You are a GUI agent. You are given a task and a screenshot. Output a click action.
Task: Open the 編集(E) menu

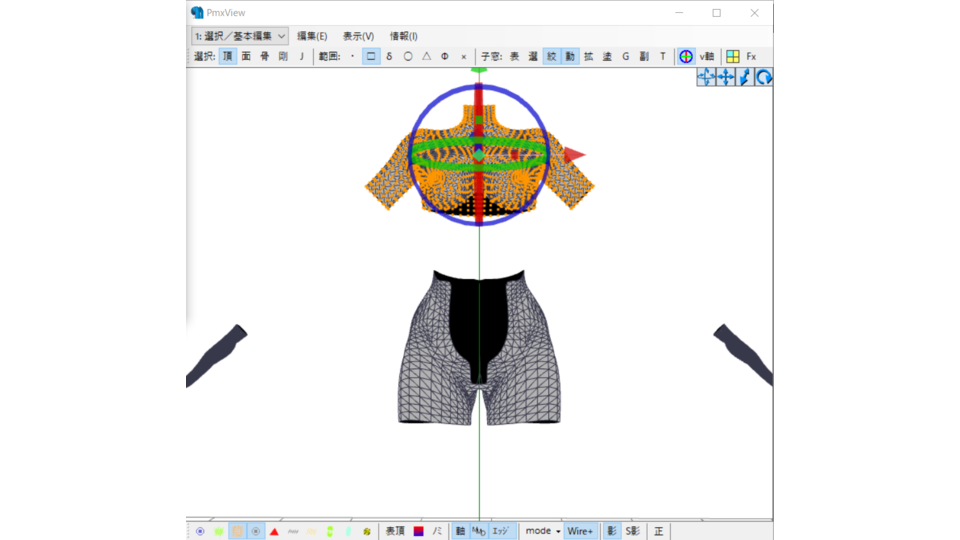(312, 36)
